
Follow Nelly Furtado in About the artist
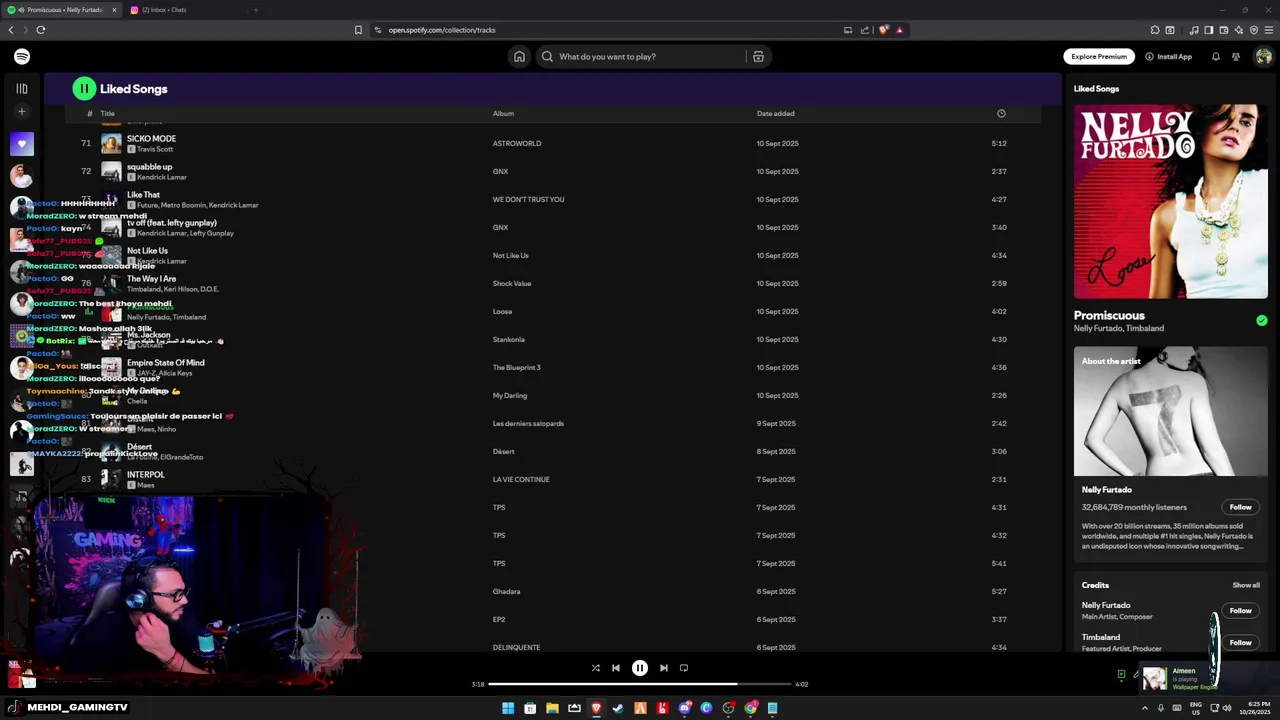1240,507
